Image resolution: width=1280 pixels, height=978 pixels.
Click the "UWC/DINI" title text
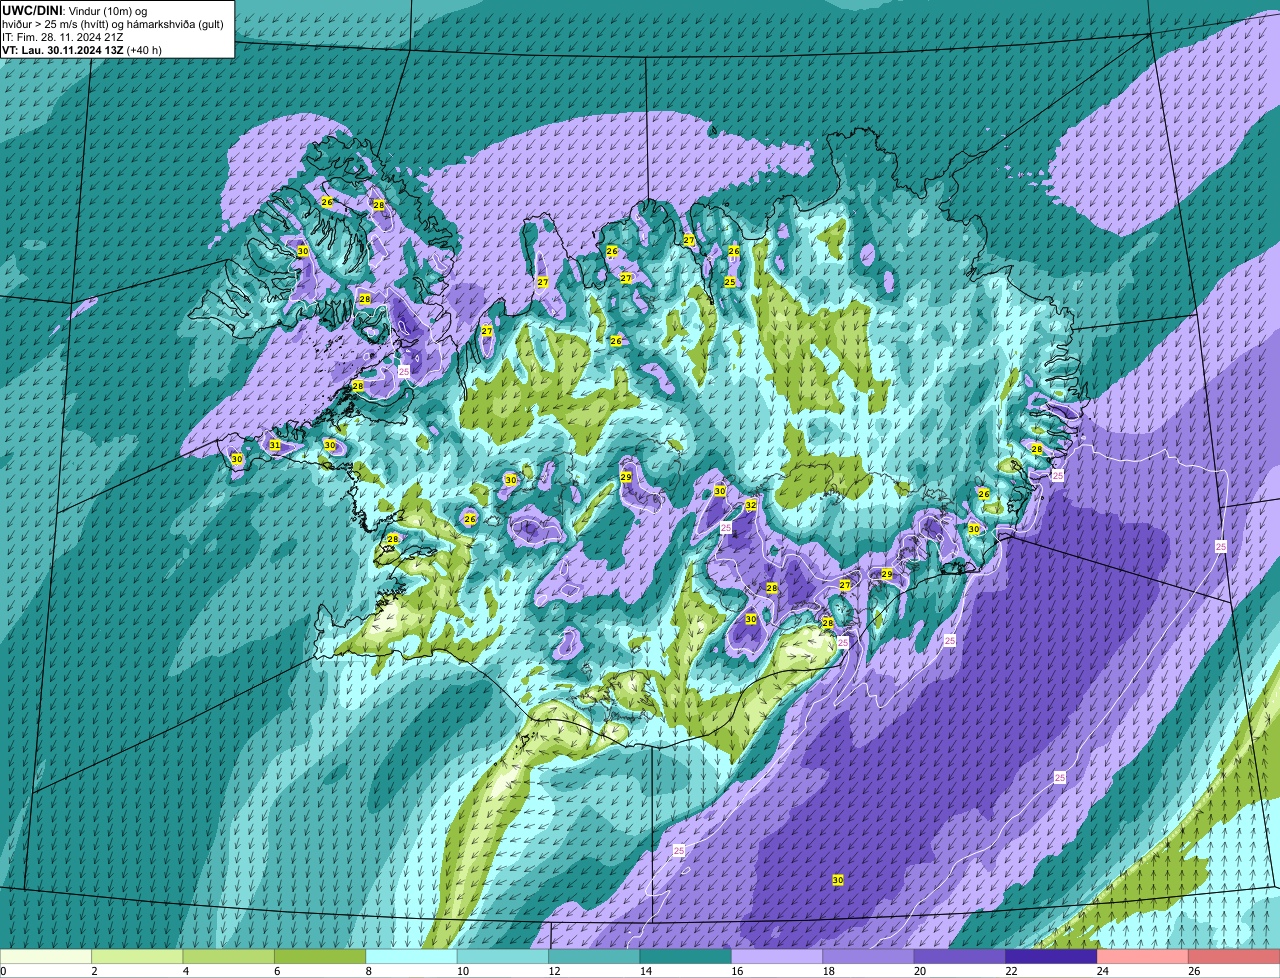point(32,9)
